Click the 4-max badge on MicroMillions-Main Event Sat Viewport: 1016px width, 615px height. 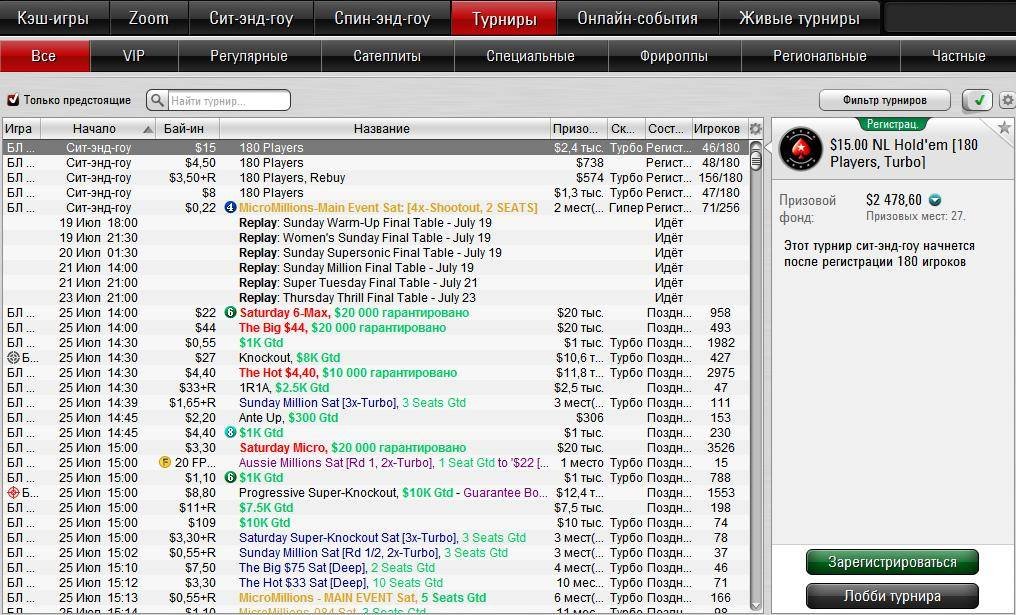tap(230, 208)
